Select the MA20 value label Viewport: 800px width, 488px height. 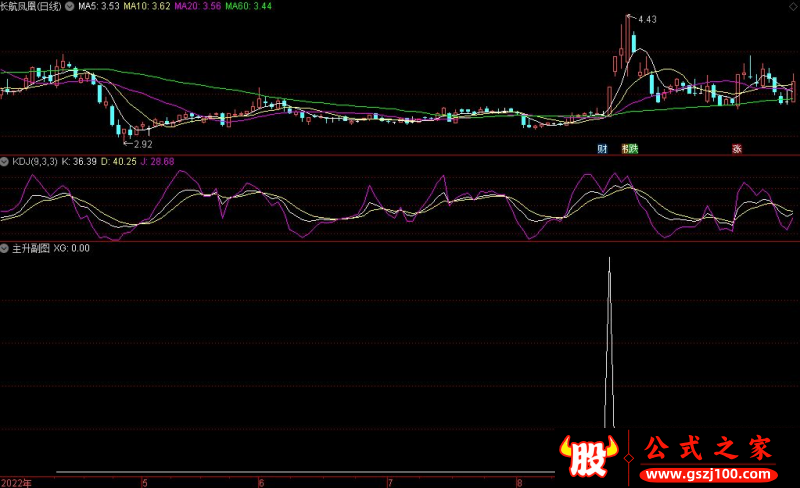pyautogui.click(x=197, y=6)
